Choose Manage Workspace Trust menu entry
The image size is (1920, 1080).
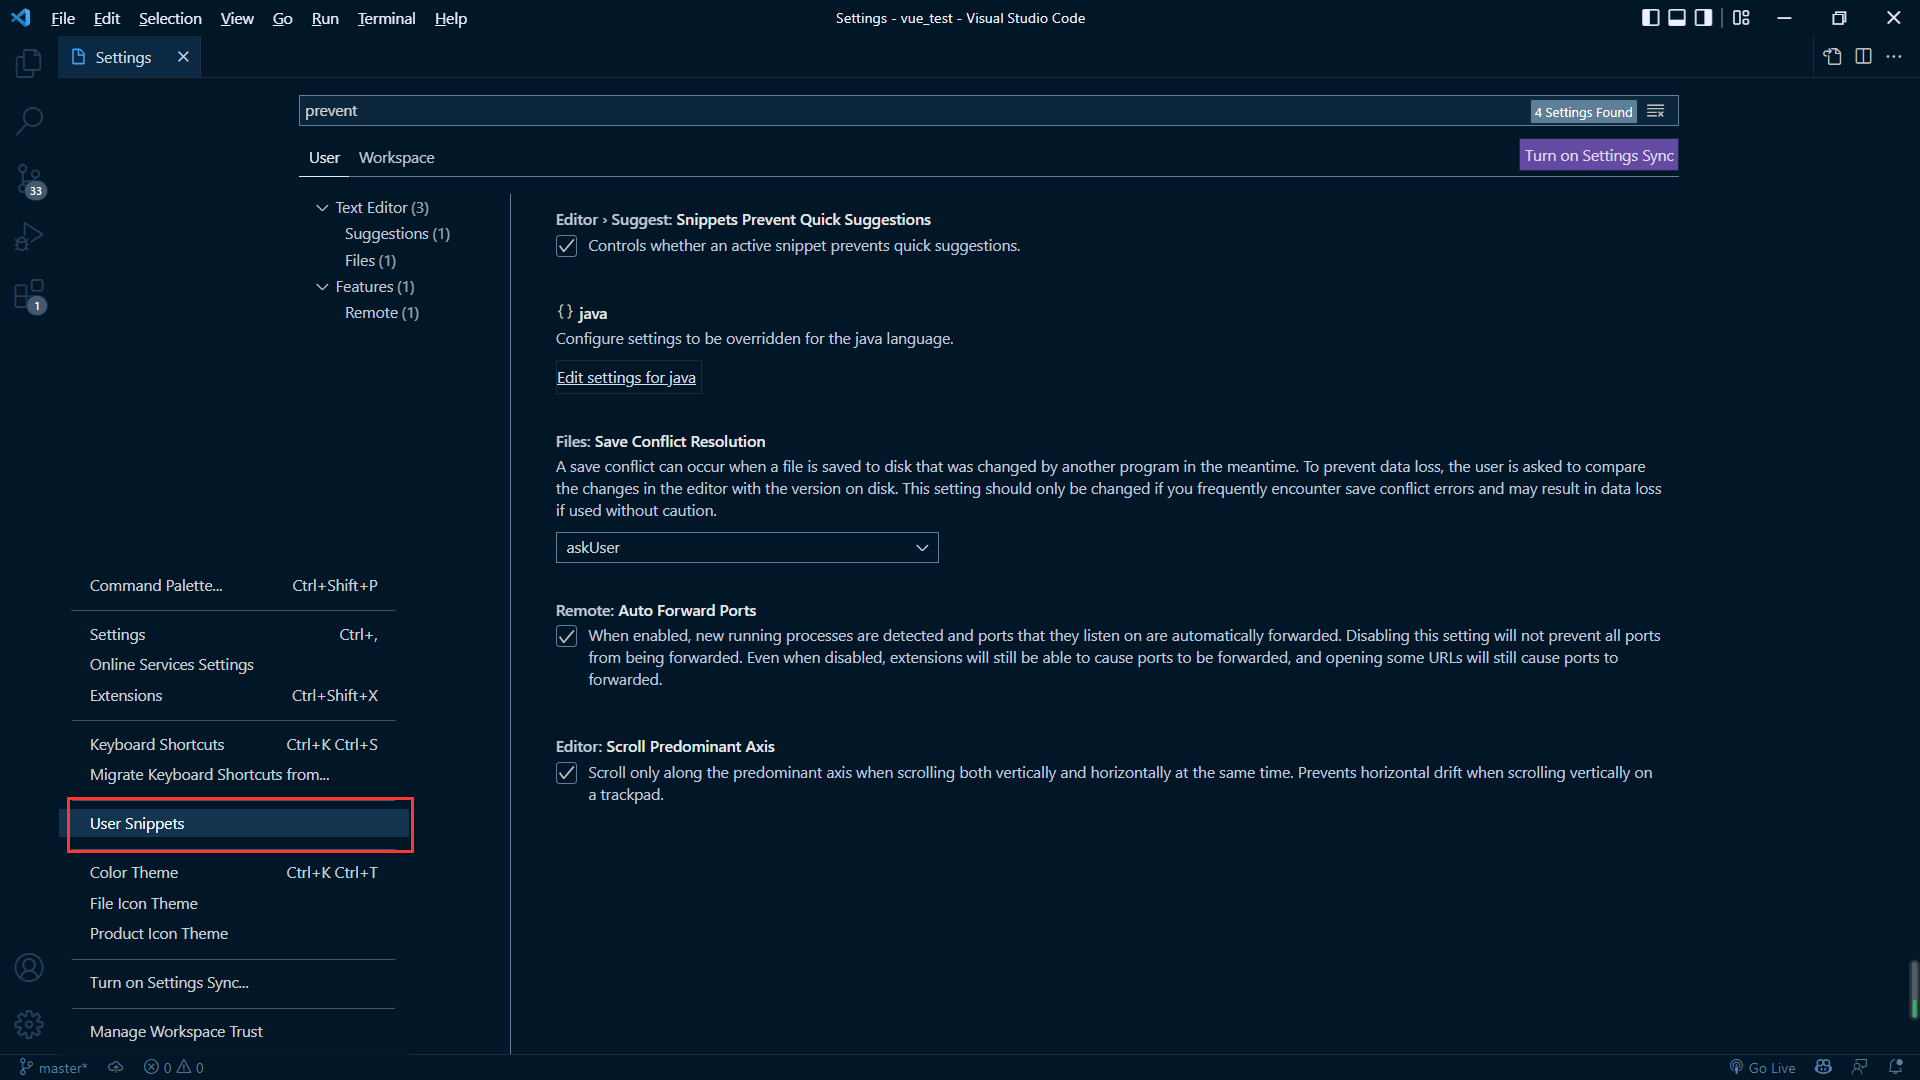coord(234,1032)
